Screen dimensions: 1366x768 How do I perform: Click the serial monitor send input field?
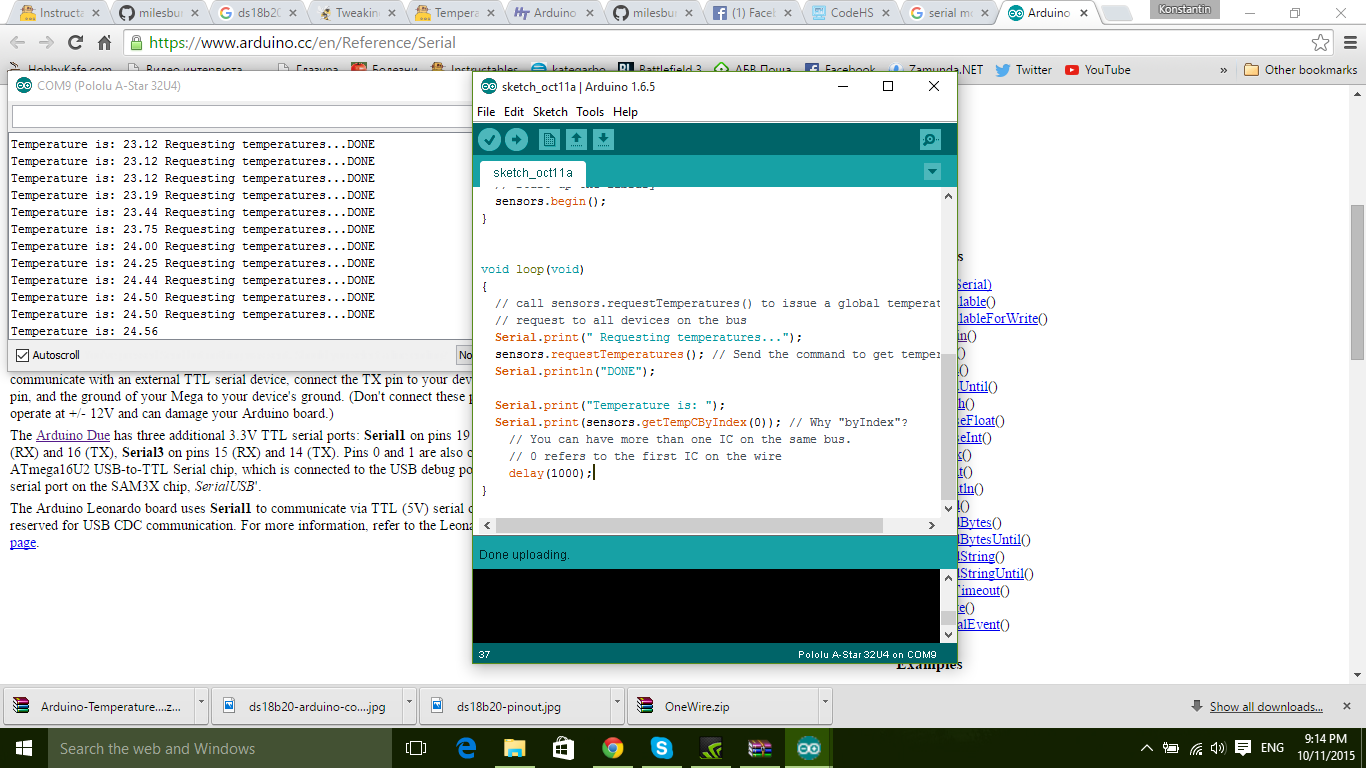pyautogui.click(x=240, y=117)
